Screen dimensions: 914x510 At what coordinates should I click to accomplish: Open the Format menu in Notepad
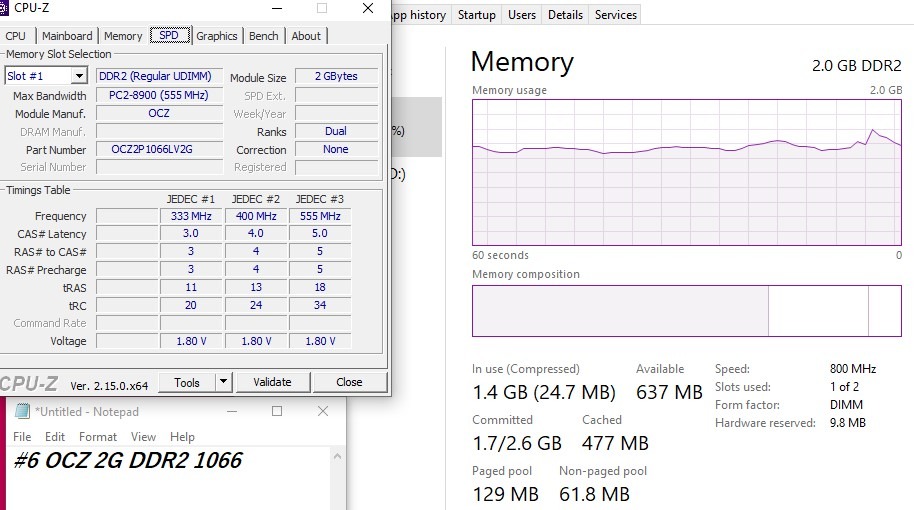point(98,437)
